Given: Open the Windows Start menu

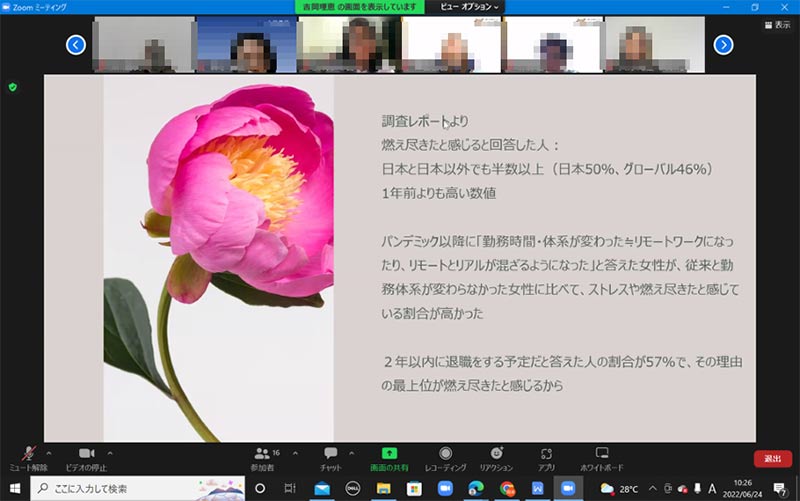Looking at the screenshot, I should point(15,489).
